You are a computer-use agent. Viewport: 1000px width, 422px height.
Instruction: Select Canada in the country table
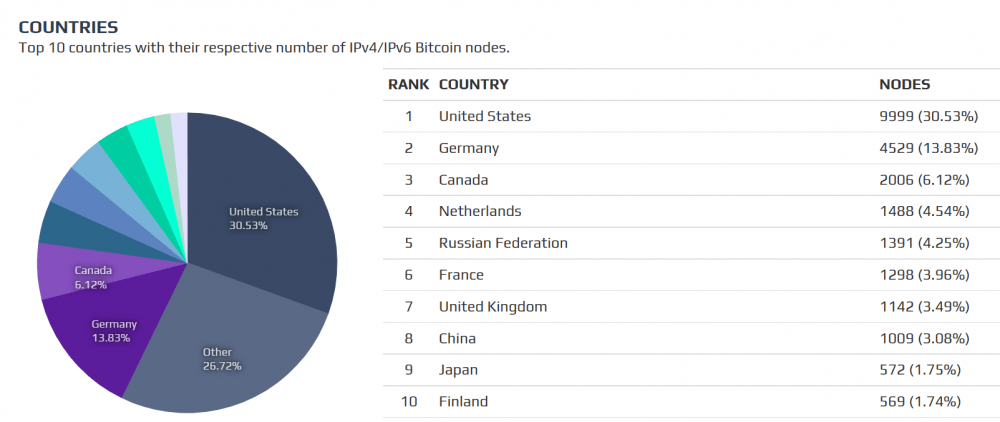click(x=464, y=180)
